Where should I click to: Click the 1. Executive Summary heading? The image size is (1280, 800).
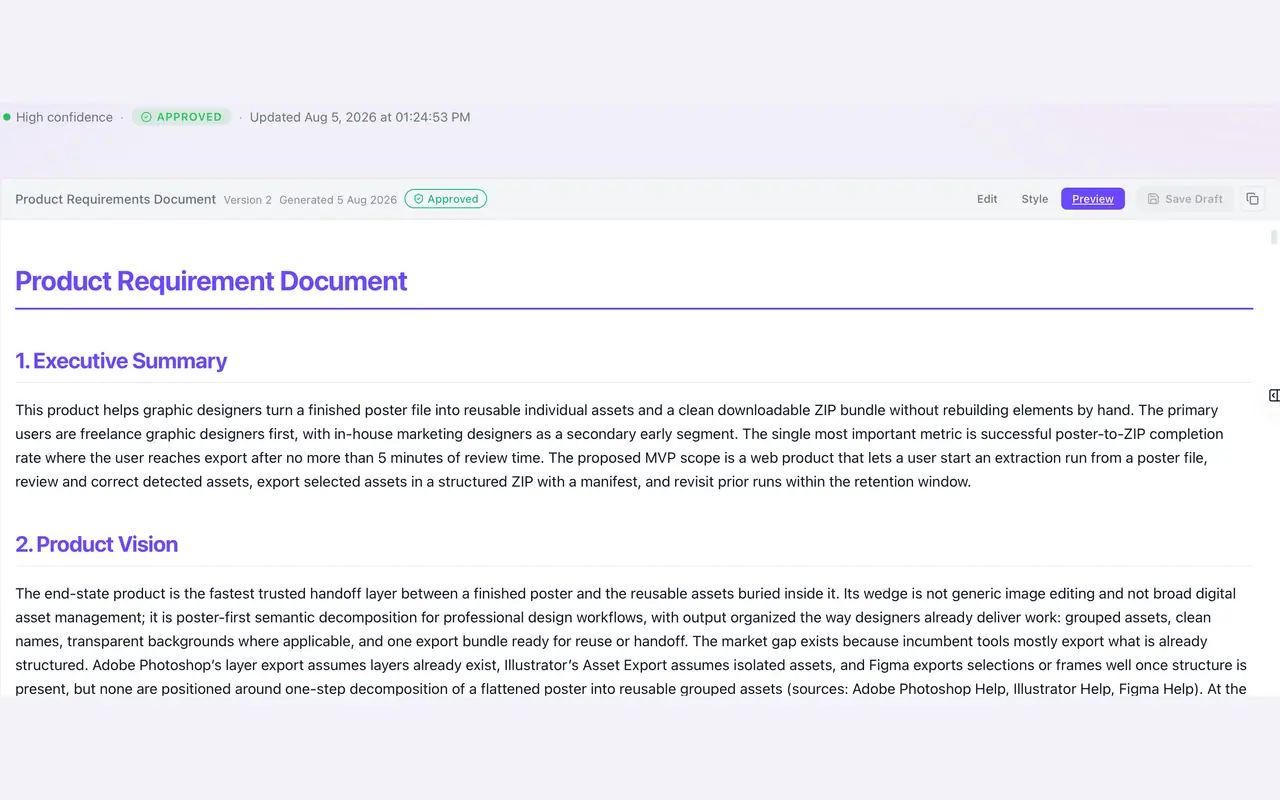121,361
